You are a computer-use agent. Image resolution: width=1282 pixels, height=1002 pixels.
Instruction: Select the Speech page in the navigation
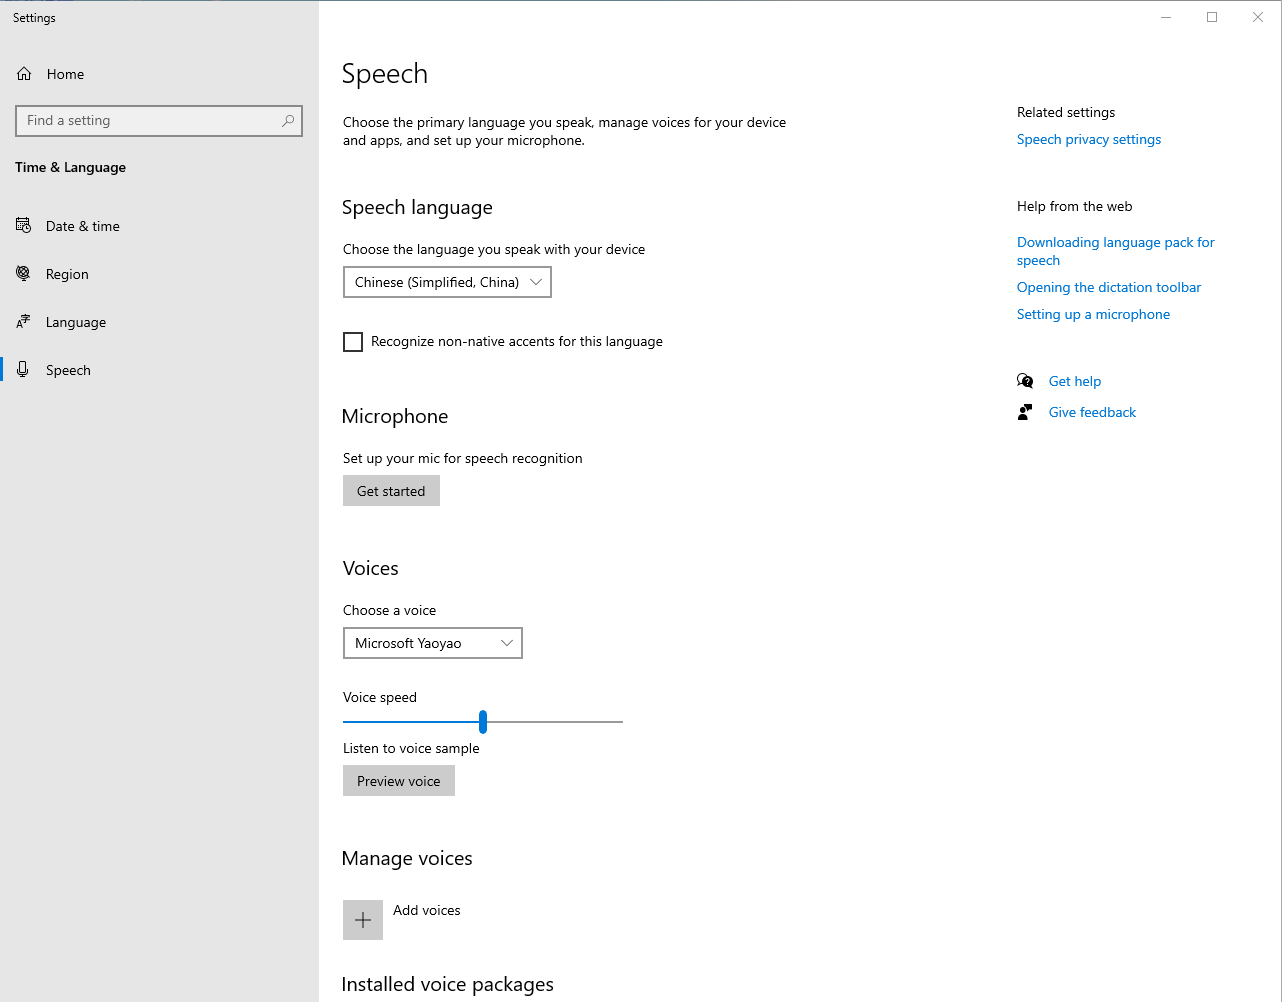68,369
